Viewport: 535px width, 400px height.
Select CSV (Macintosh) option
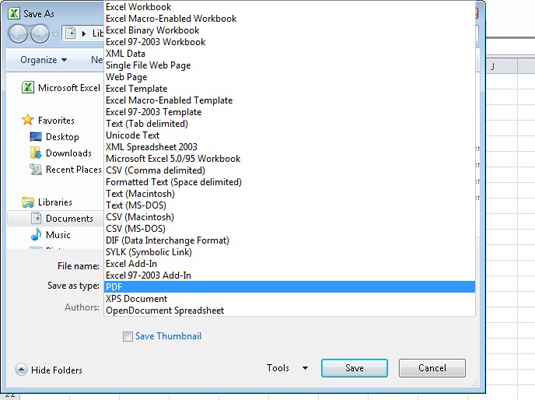(x=289, y=217)
